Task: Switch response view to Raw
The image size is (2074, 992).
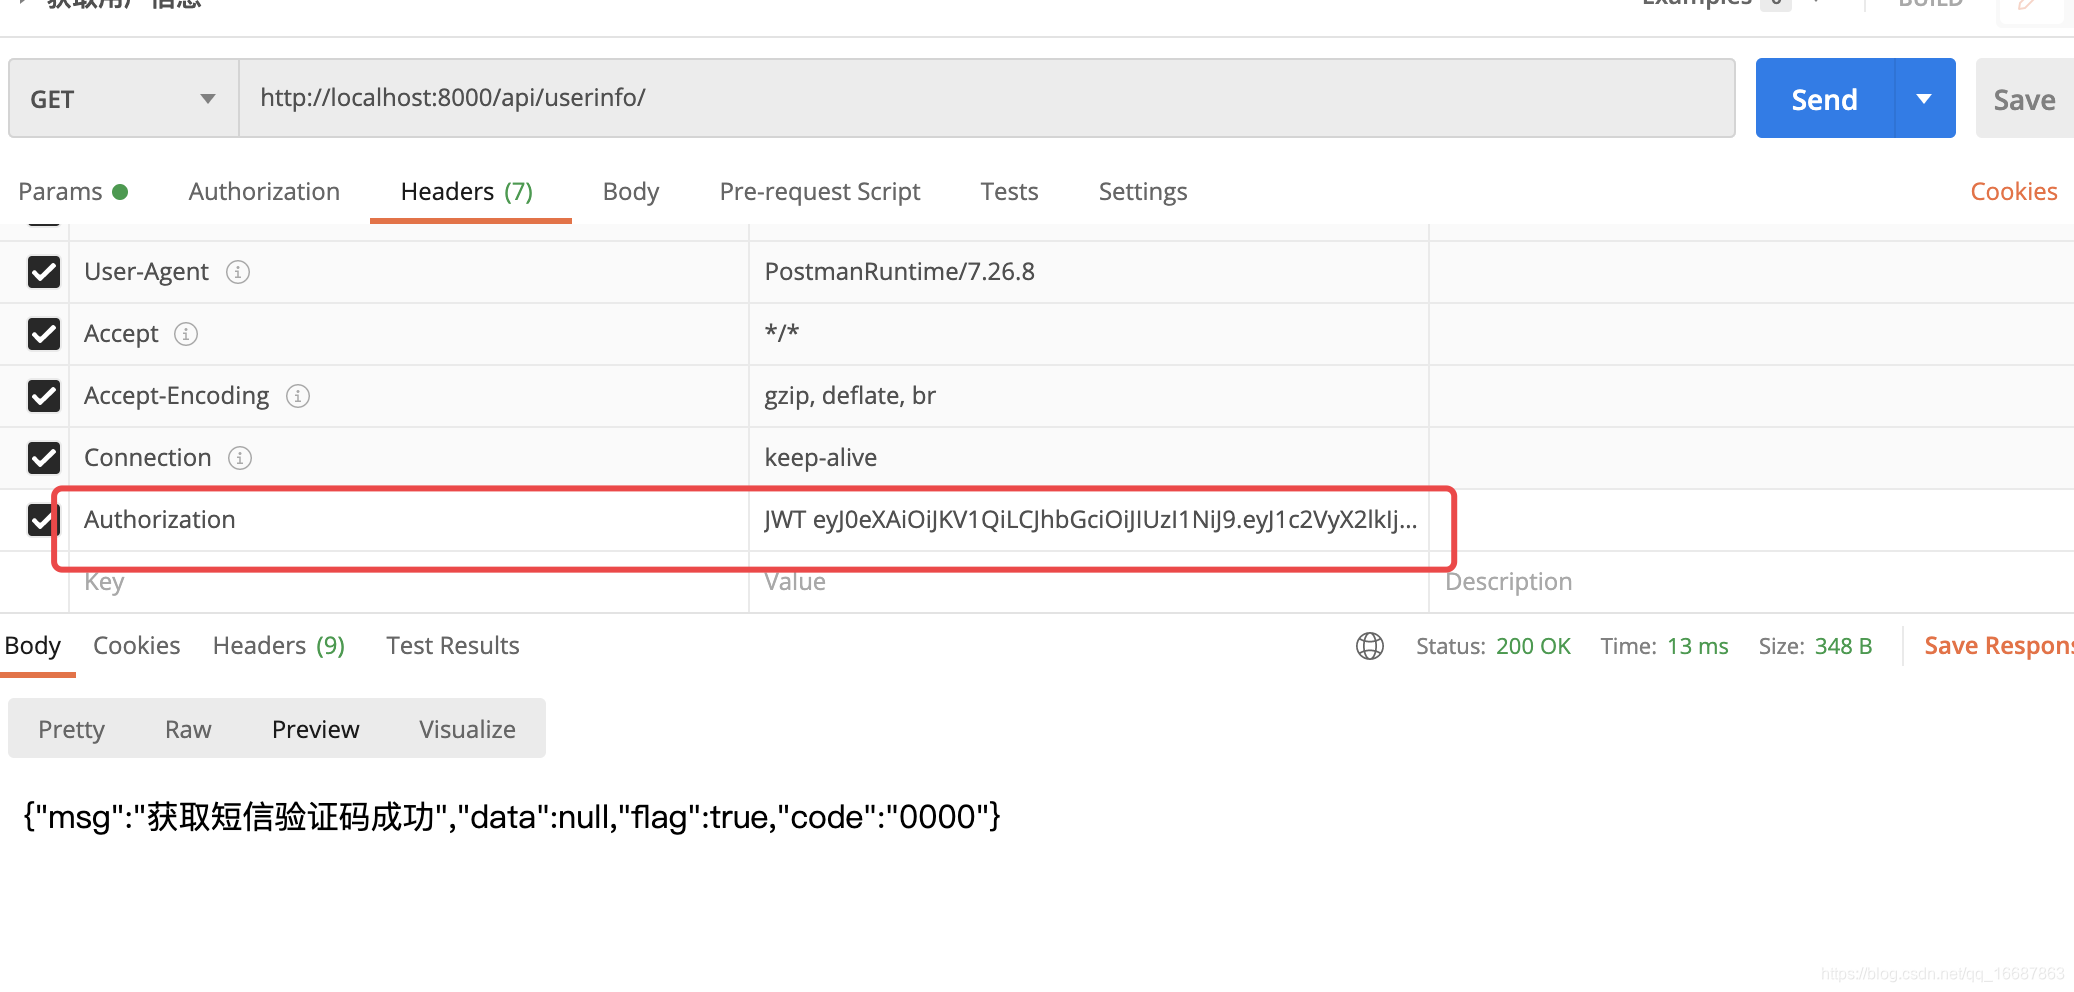Action: 188,728
